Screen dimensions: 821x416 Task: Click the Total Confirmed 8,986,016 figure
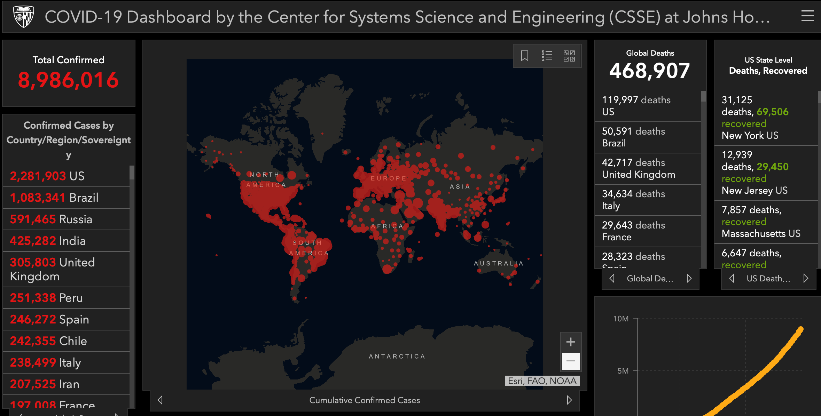click(68, 80)
